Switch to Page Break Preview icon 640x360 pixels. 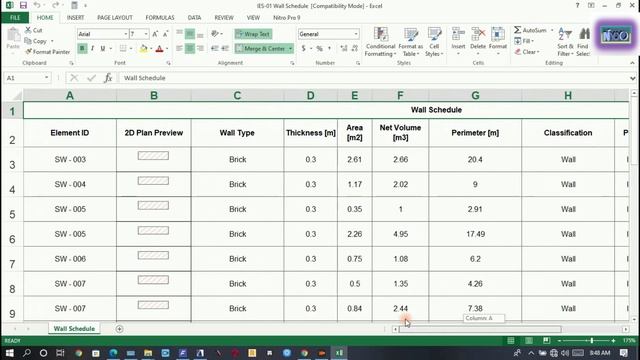click(x=546, y=340)
